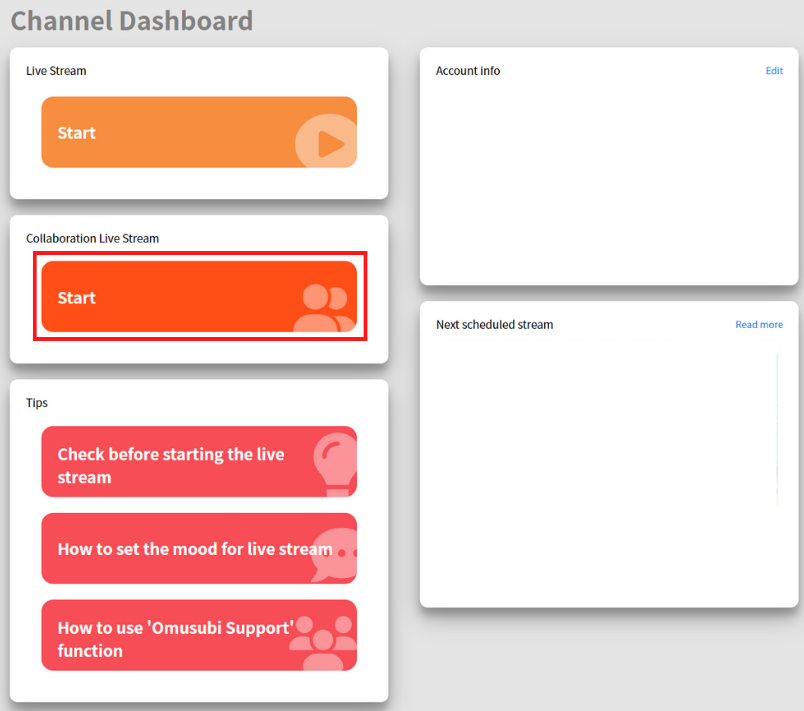Start the Collaboration Live Stream

(x=199, y=297)
